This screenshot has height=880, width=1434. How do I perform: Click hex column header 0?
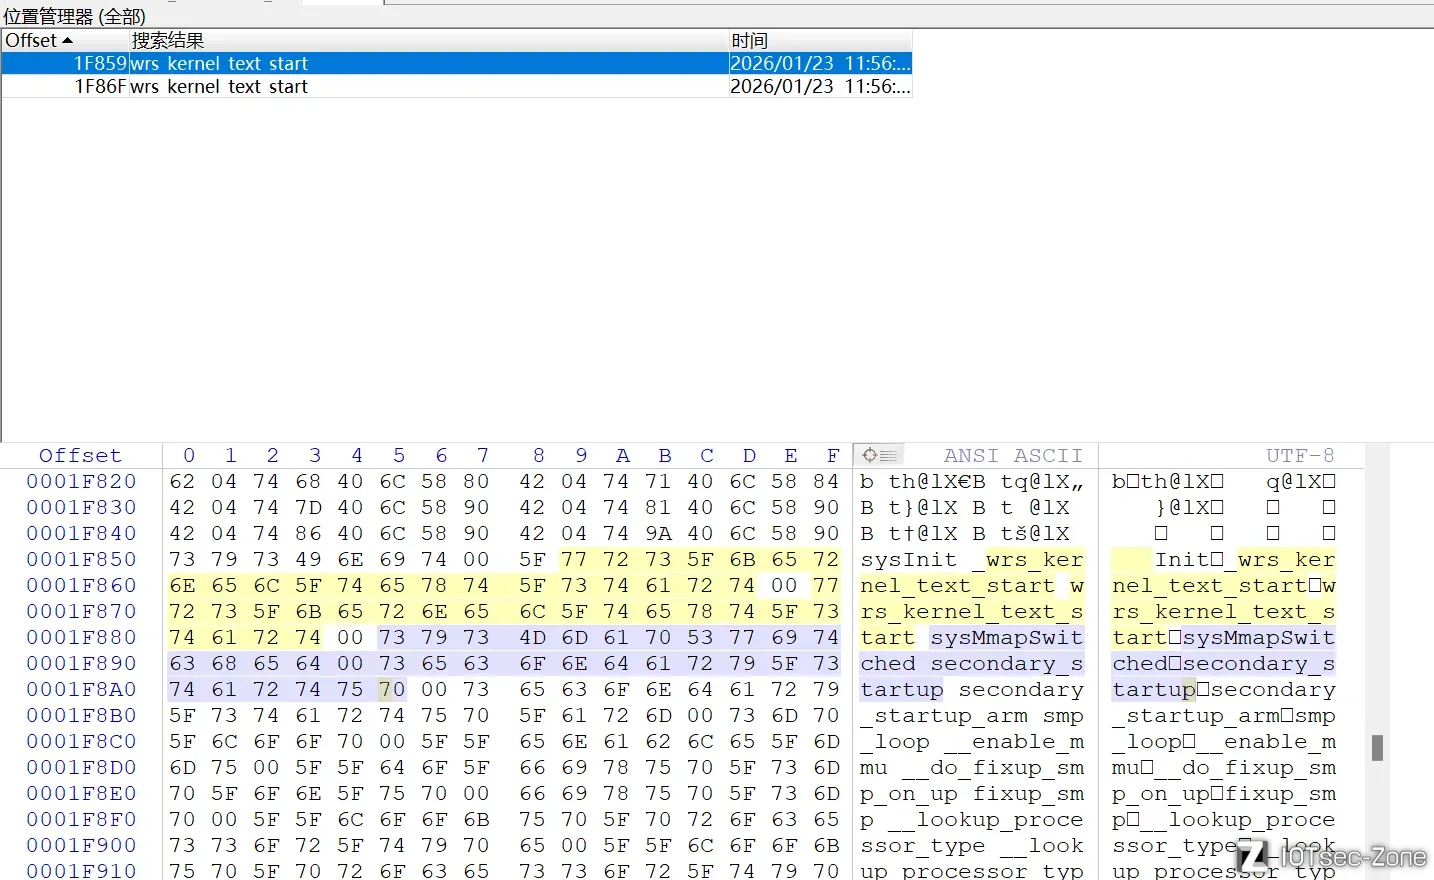coord(189,455)
